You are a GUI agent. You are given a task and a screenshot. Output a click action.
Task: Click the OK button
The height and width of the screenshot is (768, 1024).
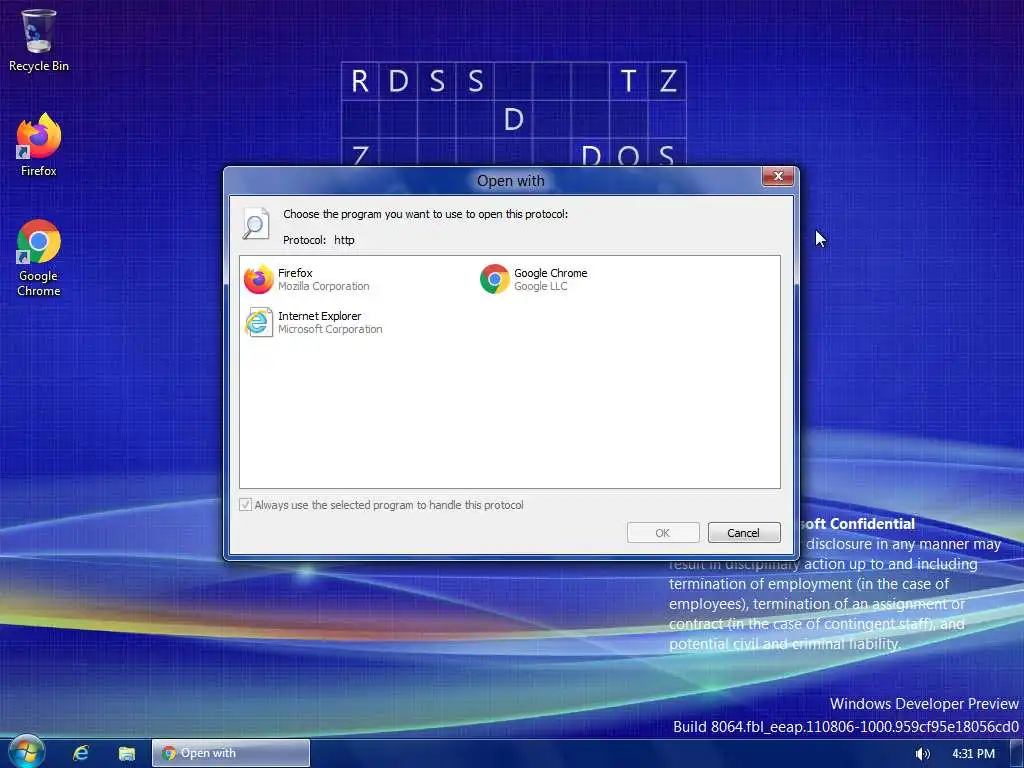click(663, 533)
